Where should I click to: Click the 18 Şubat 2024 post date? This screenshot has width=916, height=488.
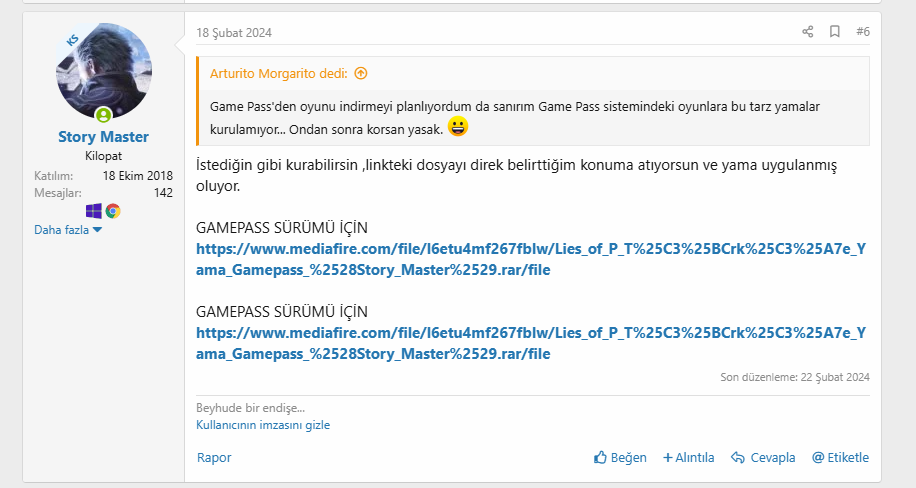point(234,33)
